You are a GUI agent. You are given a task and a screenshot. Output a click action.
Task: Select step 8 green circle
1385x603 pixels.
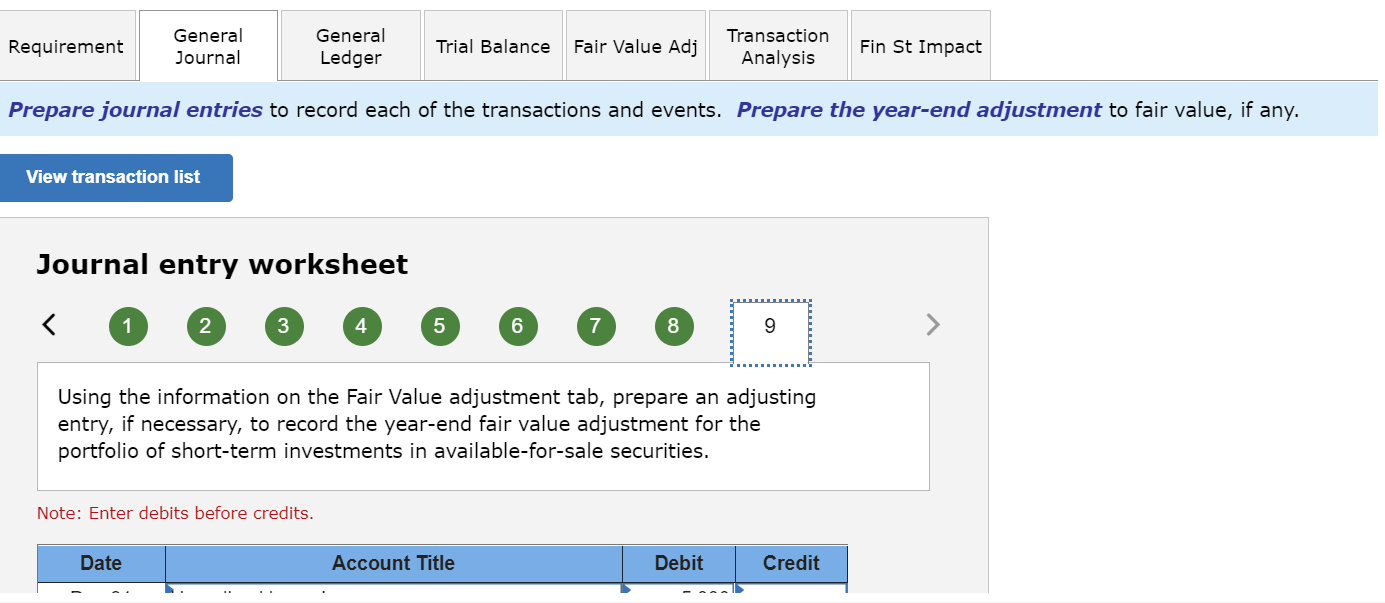[674, 326]
